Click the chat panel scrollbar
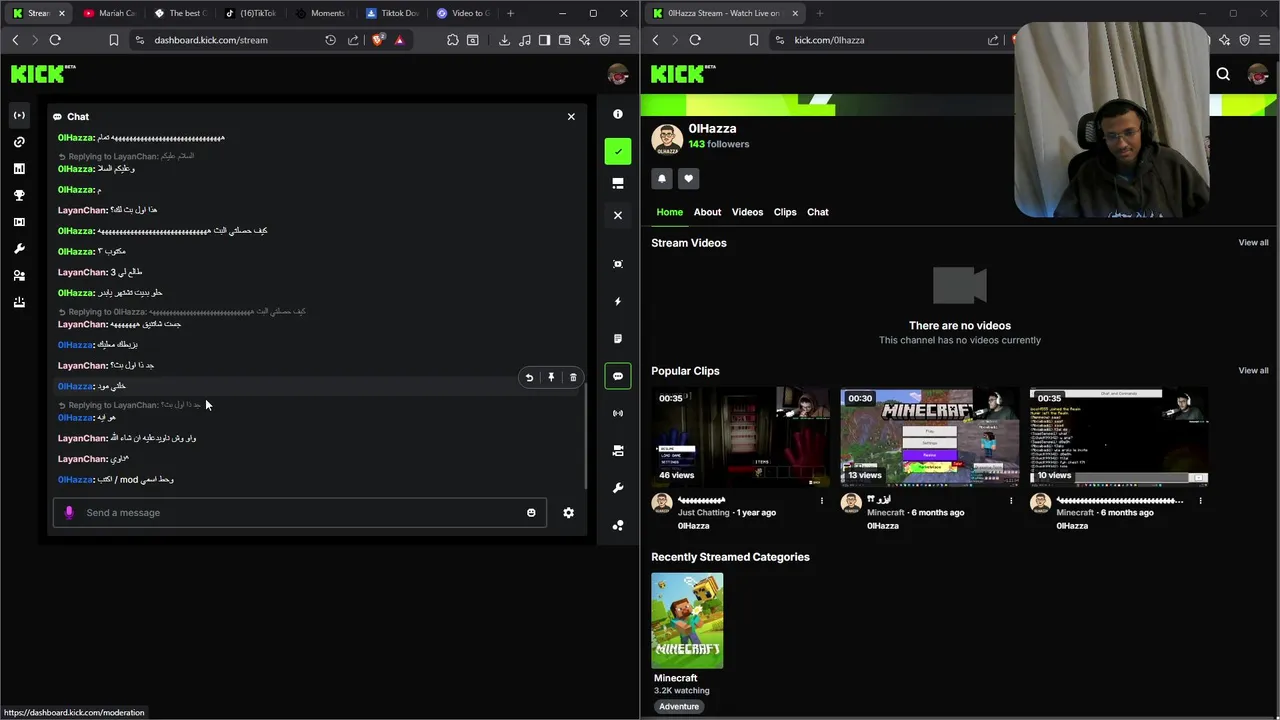The height and width of the screenshot is (720, 1280). point(586,435)
